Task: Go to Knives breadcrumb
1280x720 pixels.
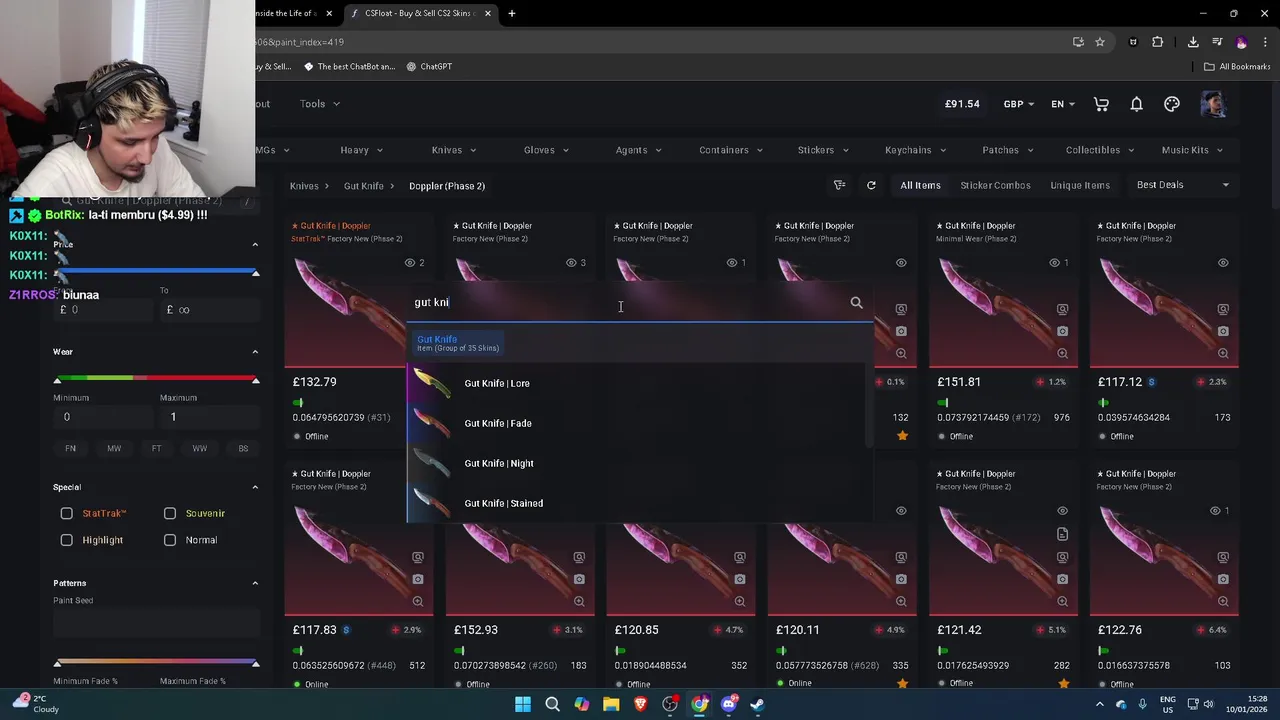Action: [x=304, y=186]
